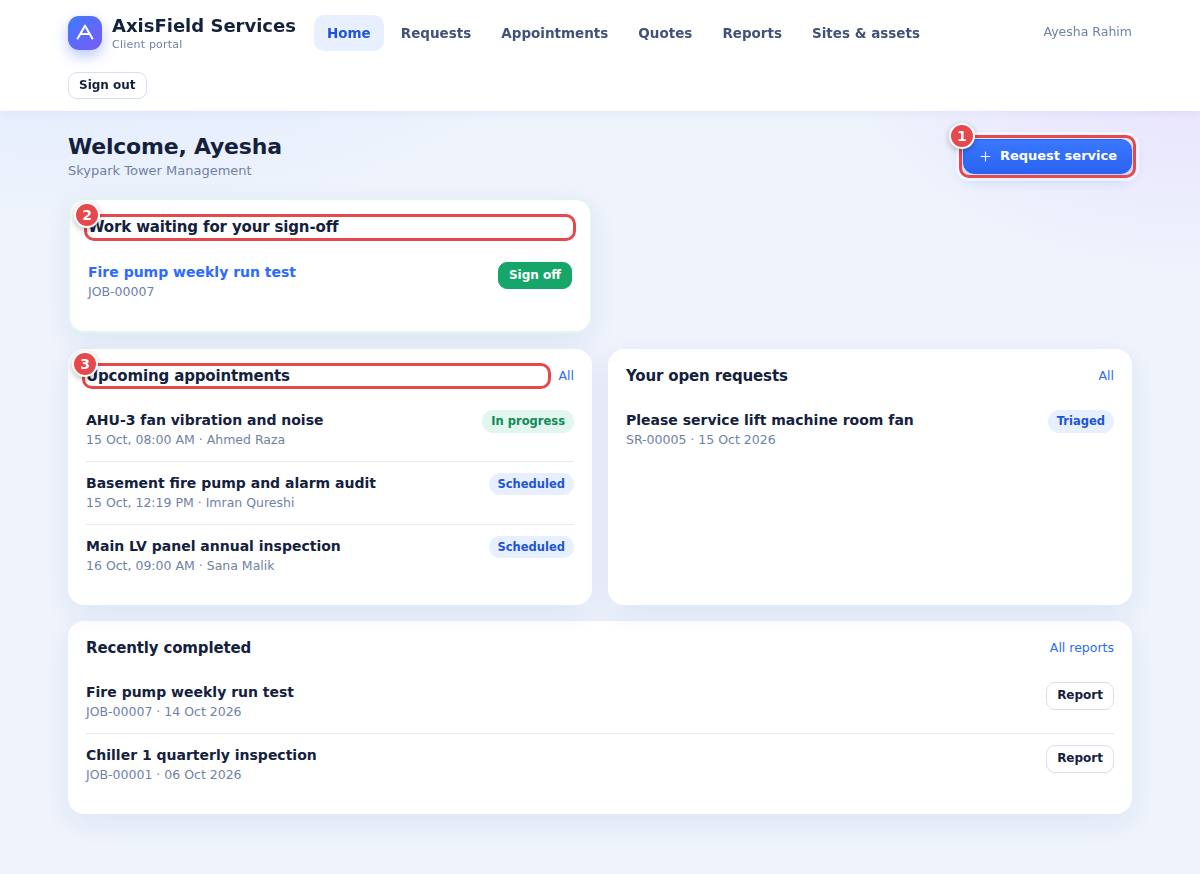Click the JOB-00001 · 06 Oct 2026 text

(x=164, y=775)
